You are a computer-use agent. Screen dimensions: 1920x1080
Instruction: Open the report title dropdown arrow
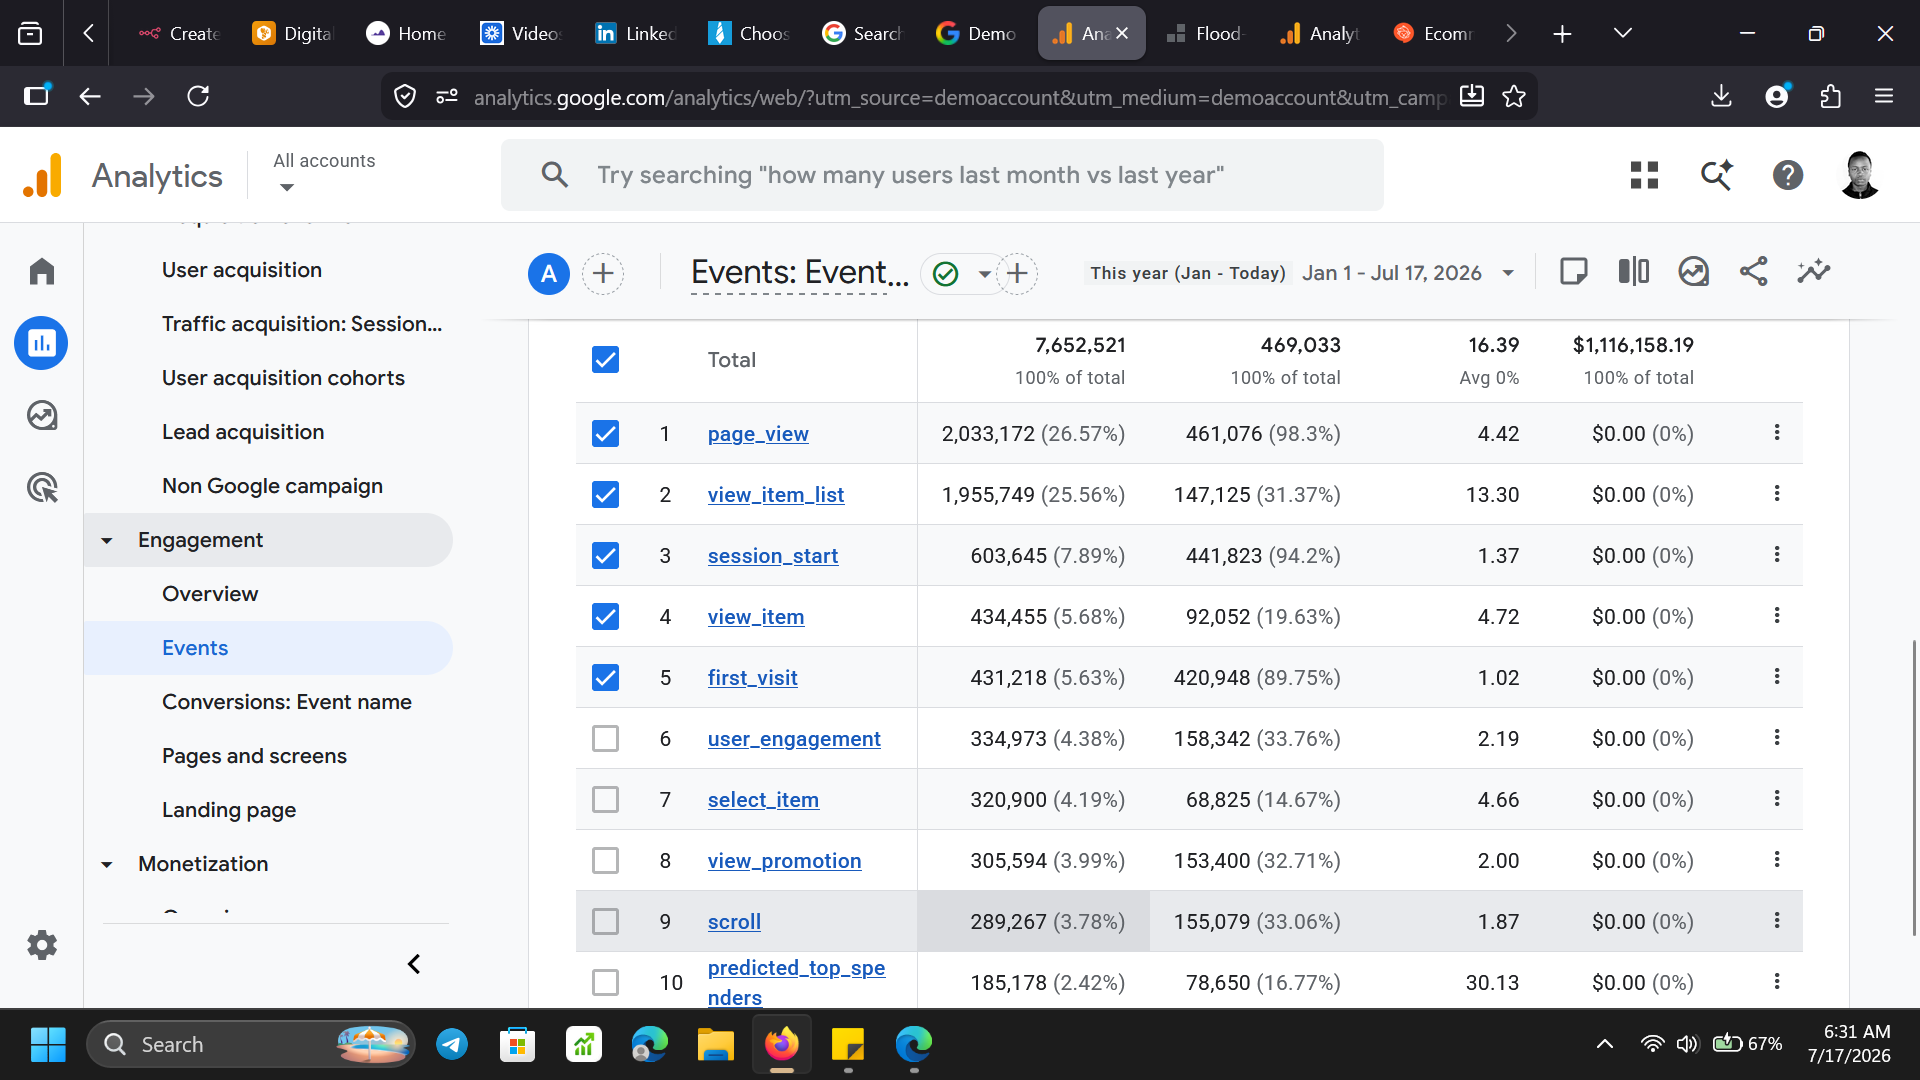coord(985,274)
